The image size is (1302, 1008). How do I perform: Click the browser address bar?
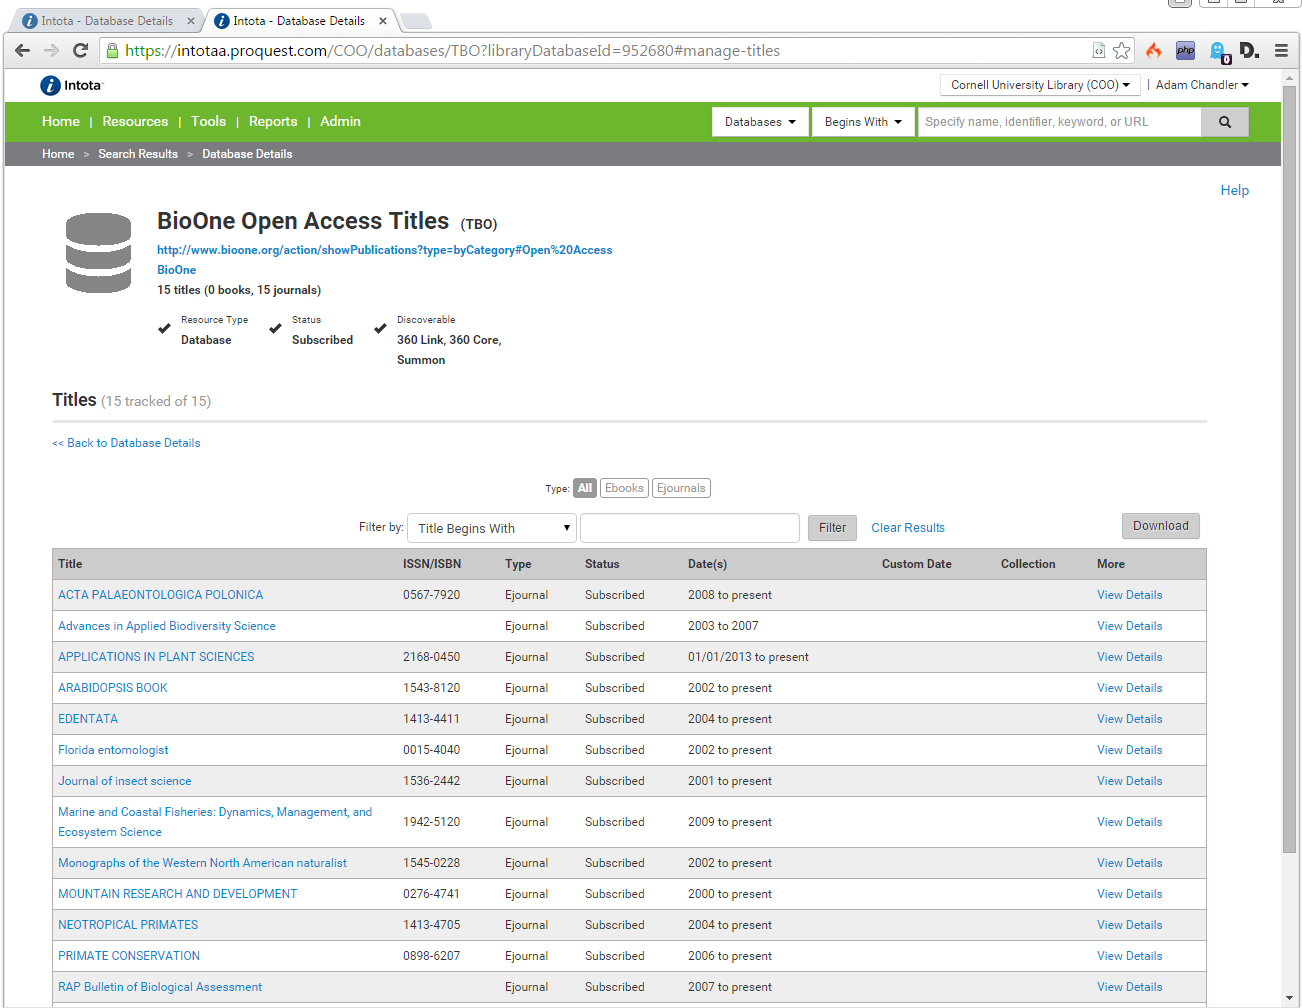coord(600,50)
